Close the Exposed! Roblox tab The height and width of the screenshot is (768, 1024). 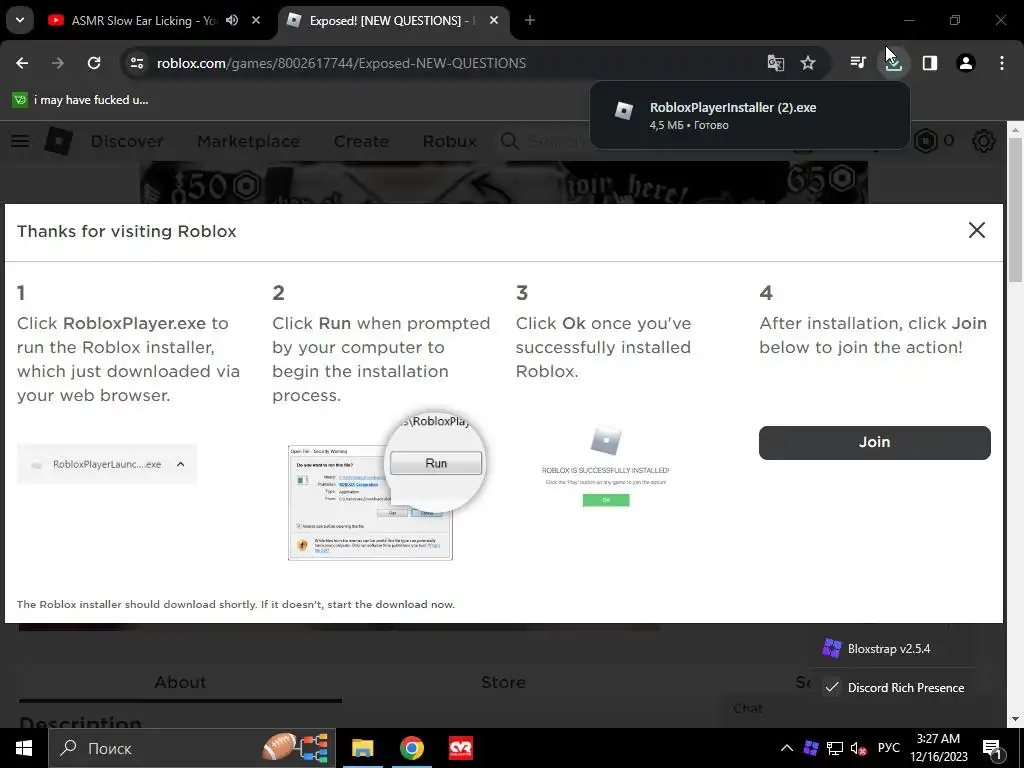pos(494,20)
